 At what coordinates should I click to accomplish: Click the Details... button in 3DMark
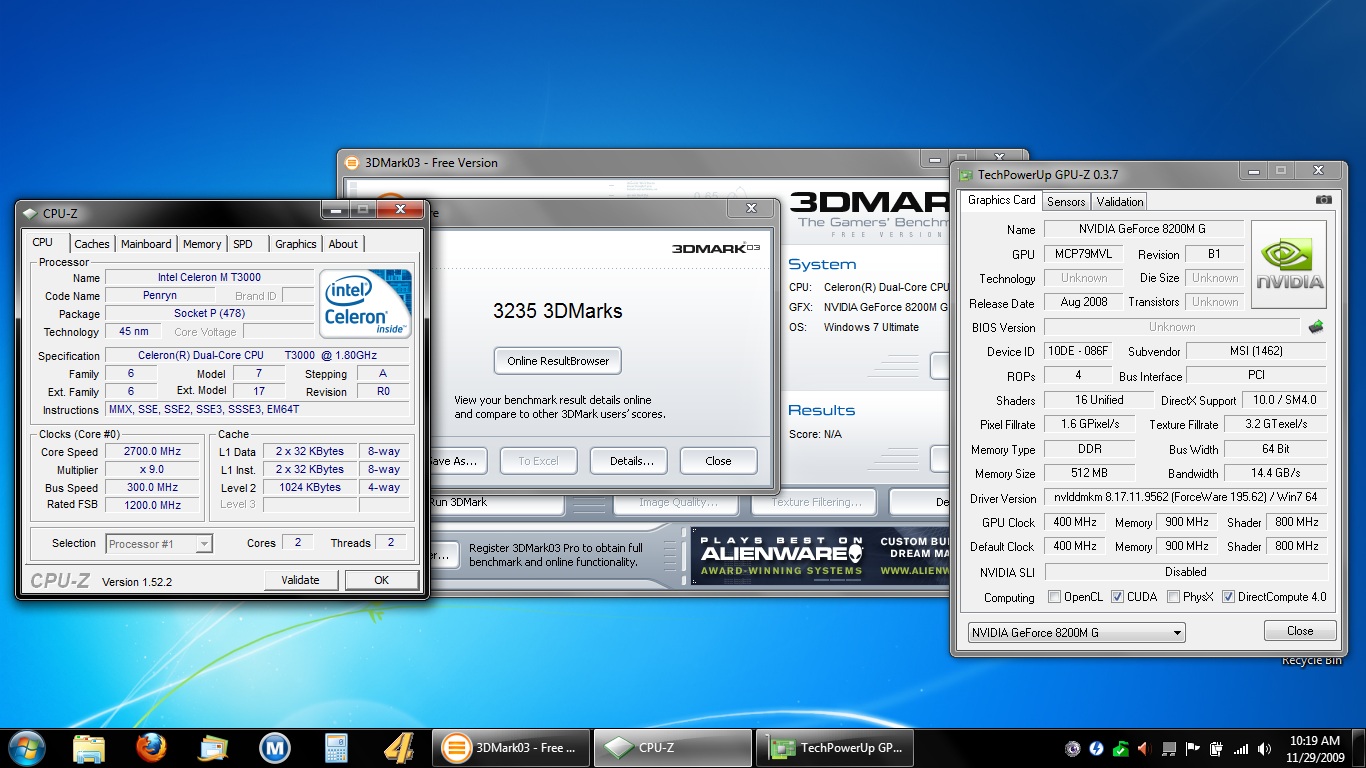628,461
